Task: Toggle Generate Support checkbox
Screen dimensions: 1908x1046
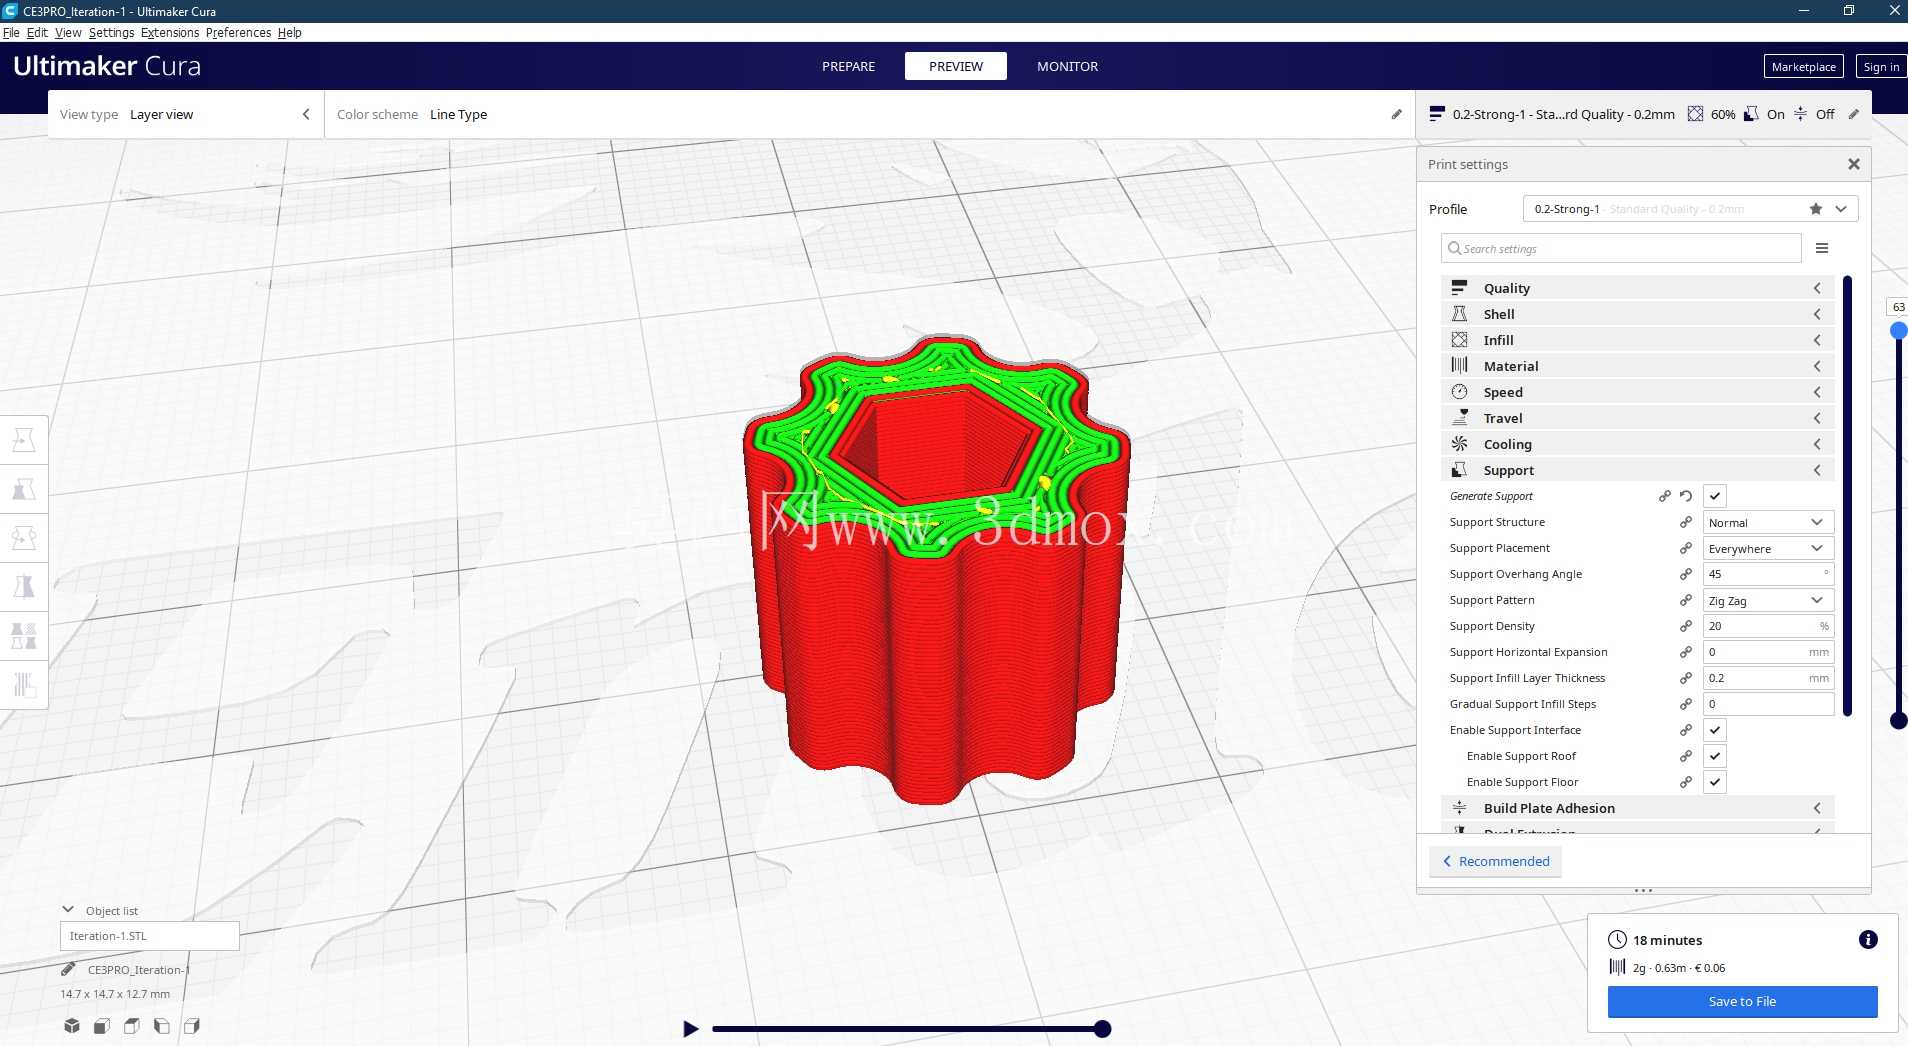Action: pyautogui.click(x=1715, y=496)
